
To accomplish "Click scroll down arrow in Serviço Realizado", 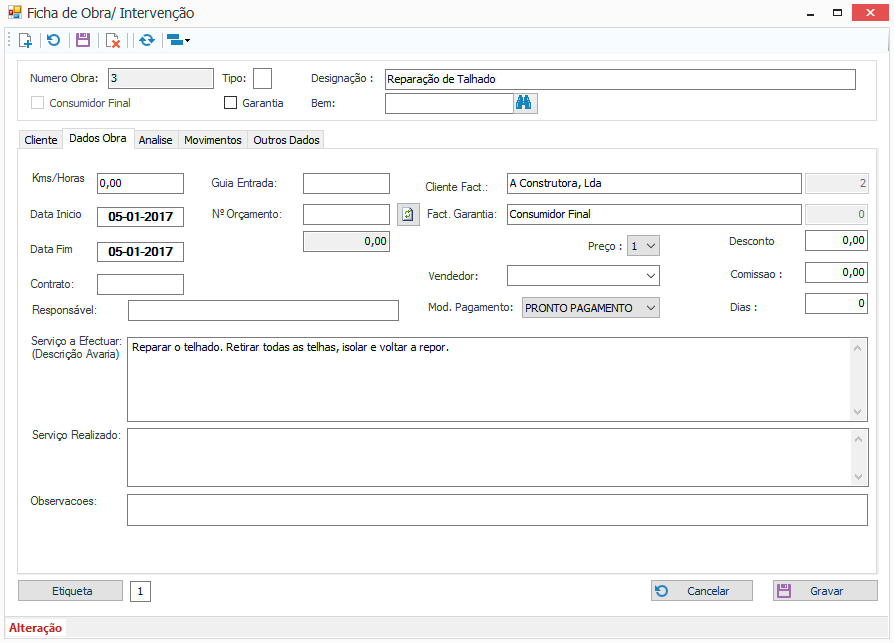I will pos(858,477).
